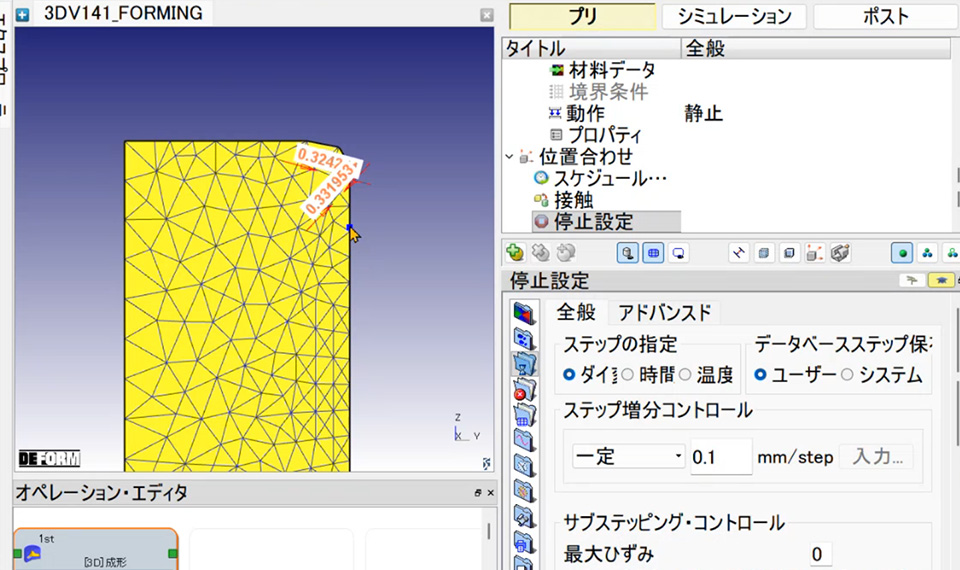
Task: Open the 一定 step increment dropdown
Action: coord(629,456)
